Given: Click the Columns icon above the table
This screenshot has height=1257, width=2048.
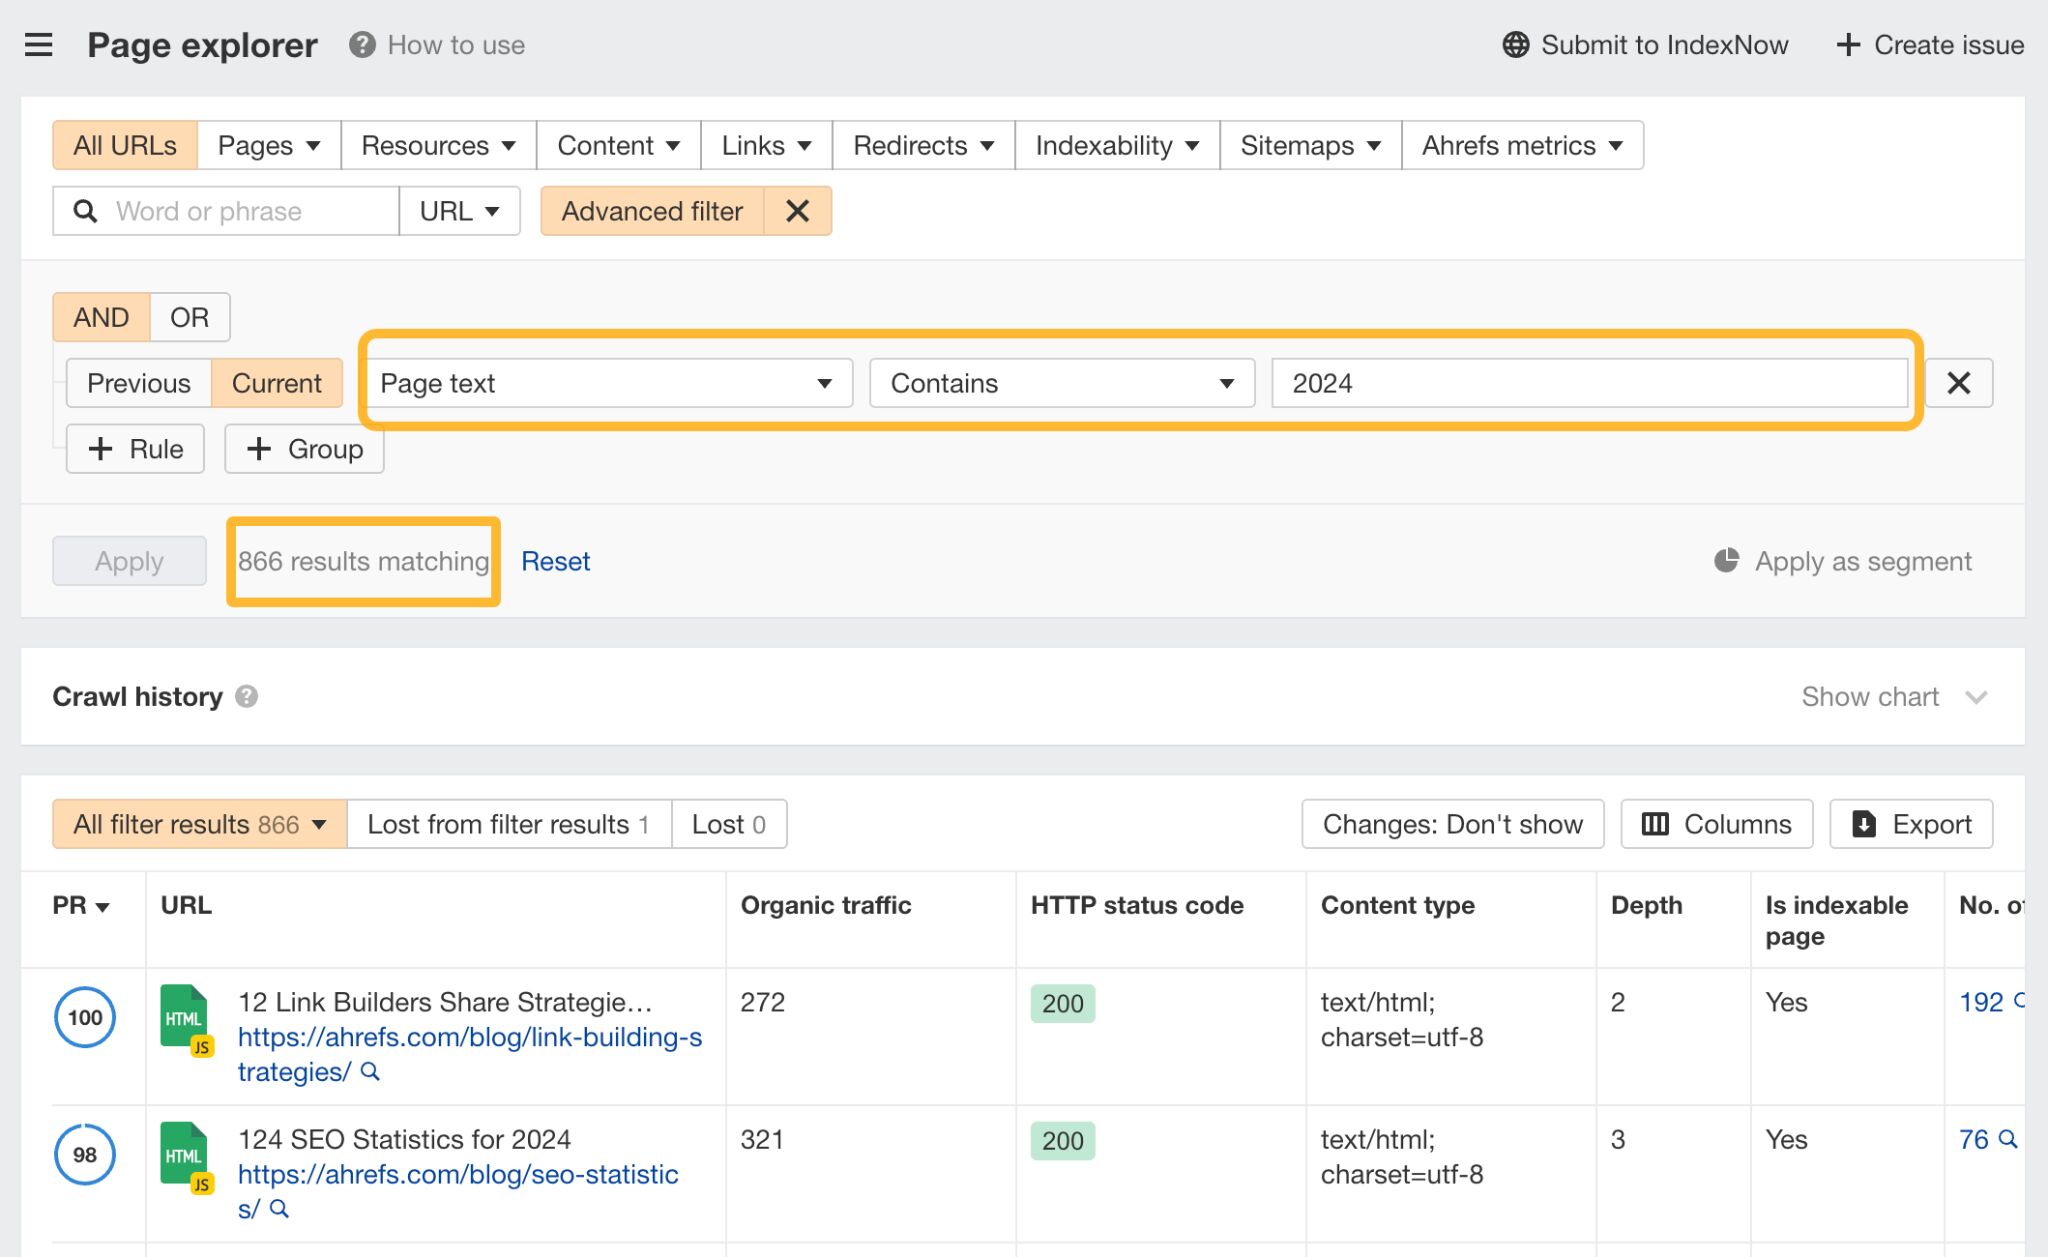Looking at the screenshot, I should [1656, 823].
